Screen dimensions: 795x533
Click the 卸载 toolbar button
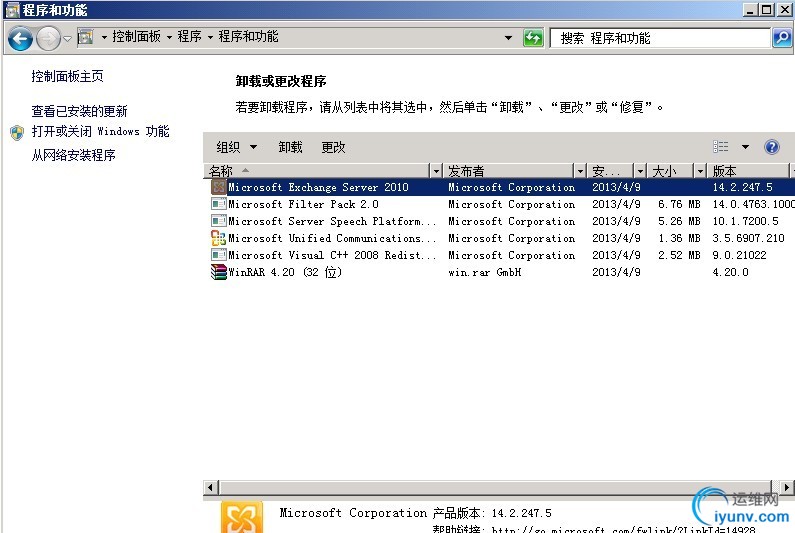pos(291,147)
